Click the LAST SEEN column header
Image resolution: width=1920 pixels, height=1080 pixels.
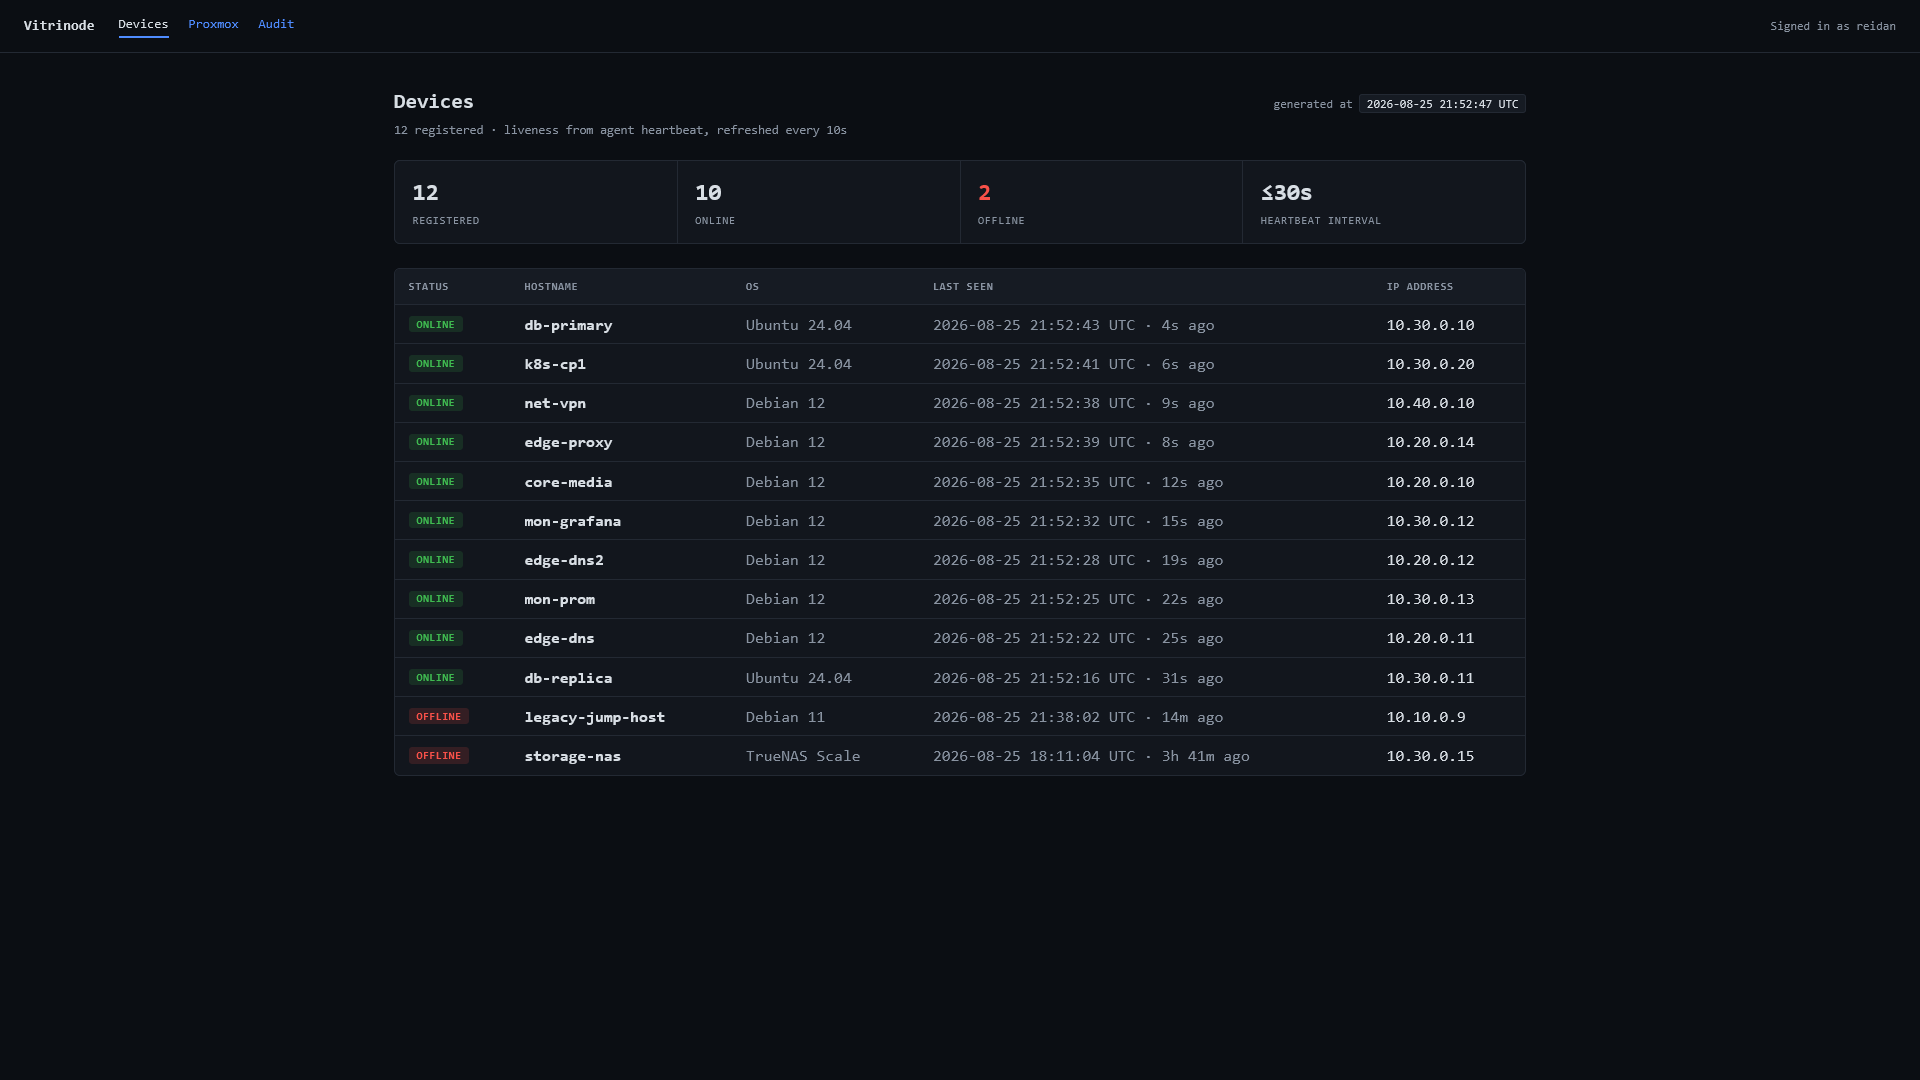coord(963,287)
